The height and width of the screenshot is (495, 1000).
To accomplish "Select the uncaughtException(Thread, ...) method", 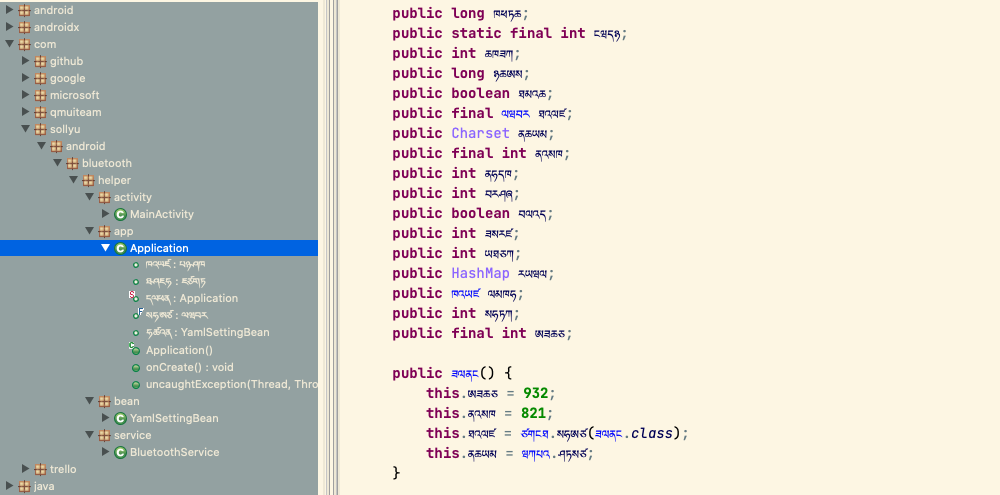I will pos(232,385).
